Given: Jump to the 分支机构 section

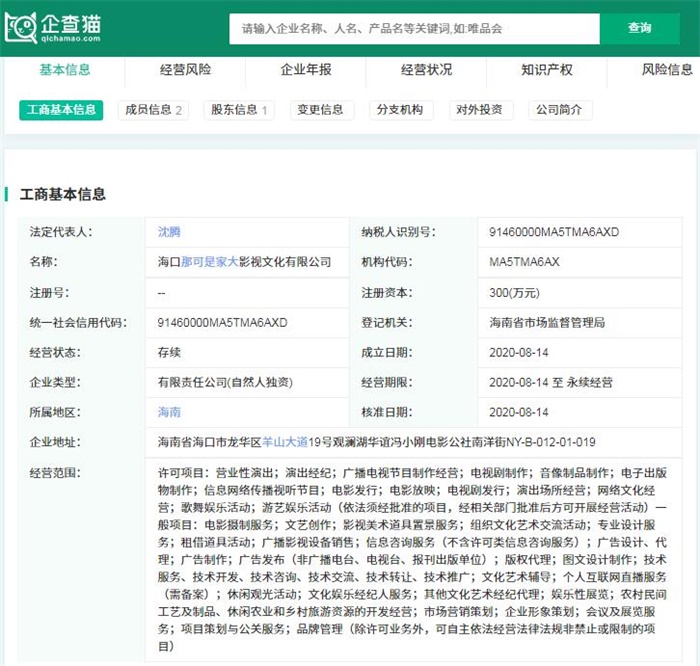Looking at the screenshot, I should point(400,110).
